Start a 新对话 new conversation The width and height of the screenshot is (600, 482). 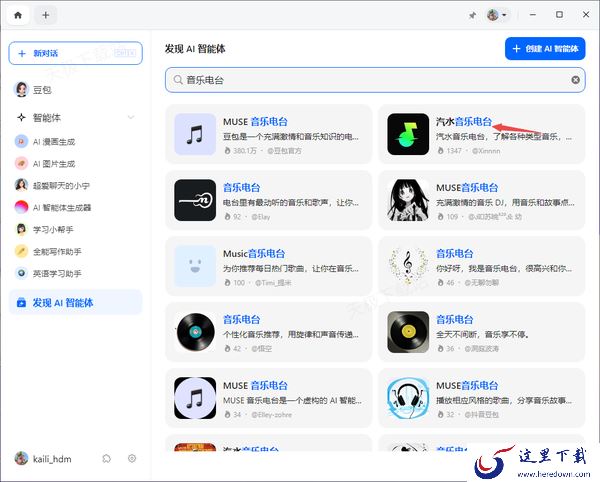coord(75,53)
